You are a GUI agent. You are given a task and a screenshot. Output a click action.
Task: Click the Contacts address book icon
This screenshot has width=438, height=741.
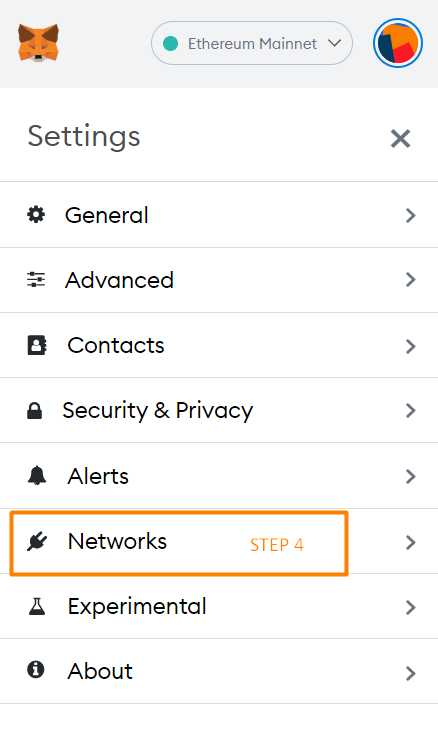coord(36,345)
